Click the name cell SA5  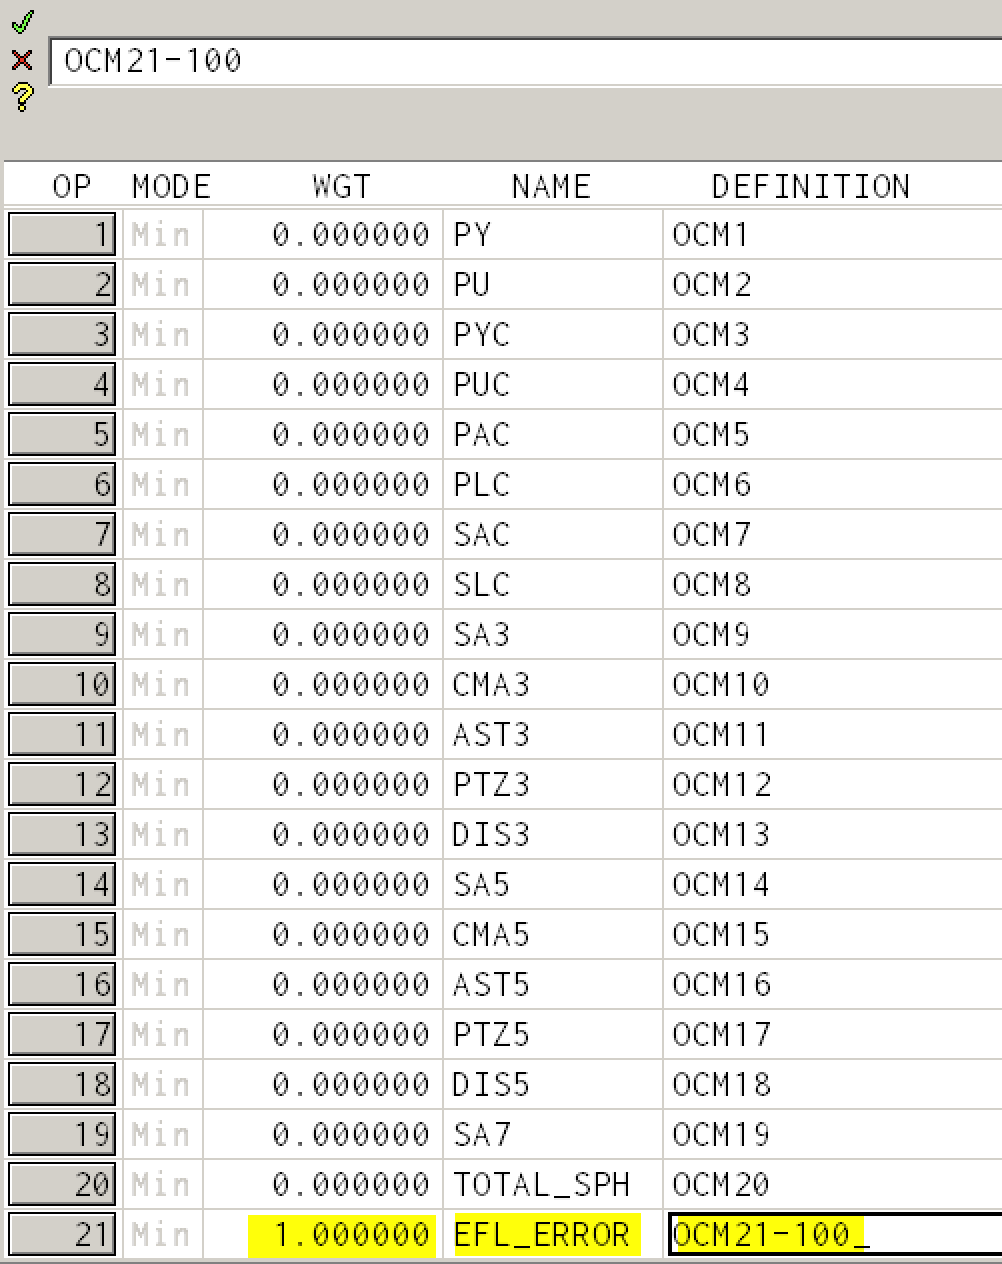coord(553,884)
